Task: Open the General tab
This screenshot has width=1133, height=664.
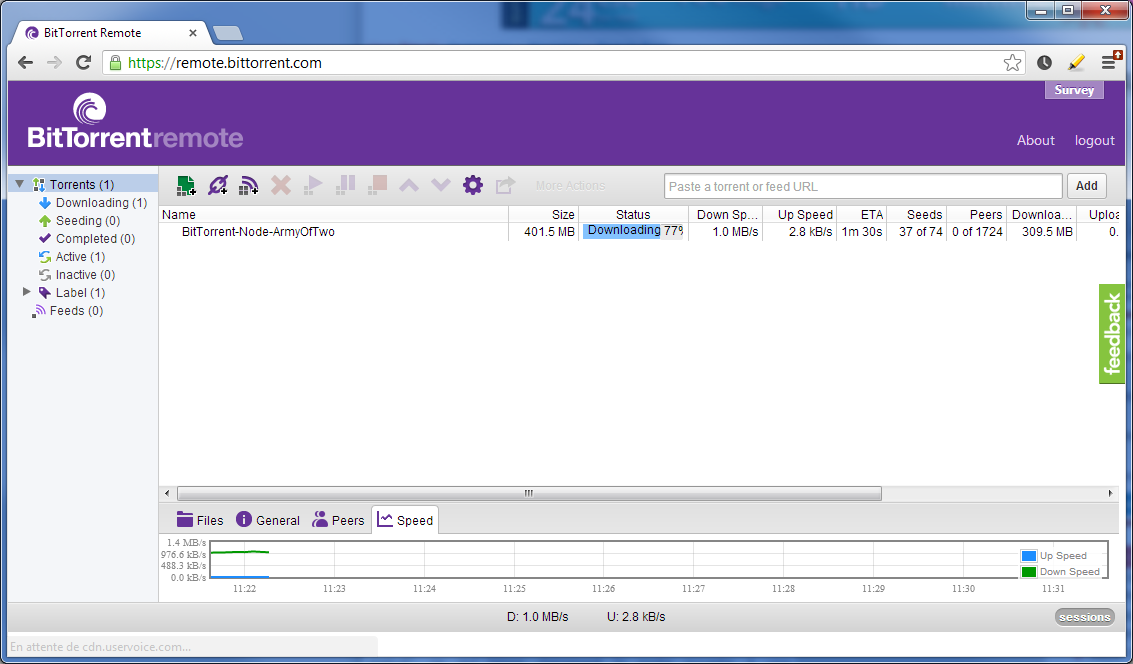Action: pos(267,520)
